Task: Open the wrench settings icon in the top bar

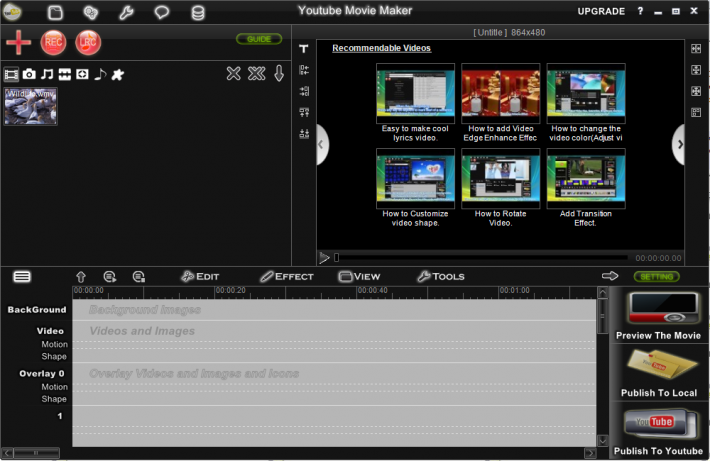Action: coord(126,12)
